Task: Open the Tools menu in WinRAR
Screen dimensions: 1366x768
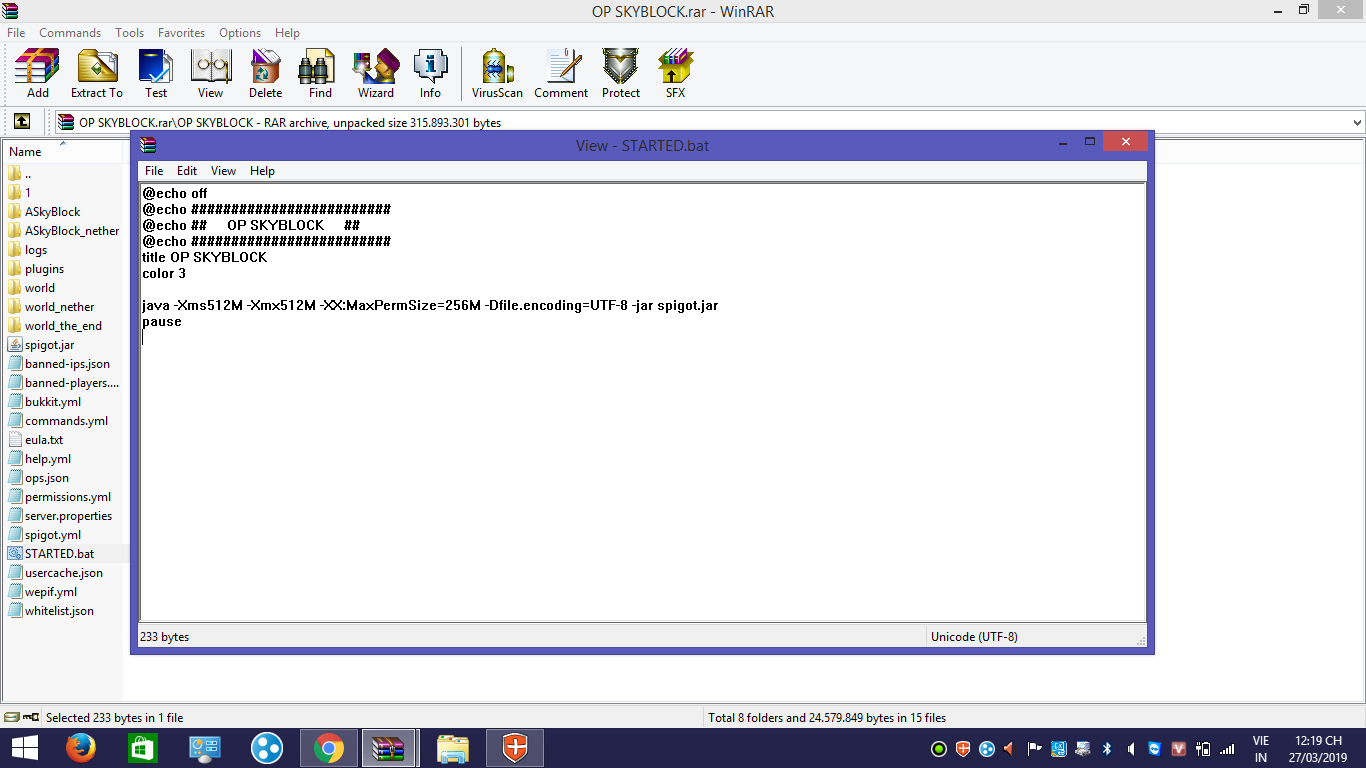Action: point(129,33)
